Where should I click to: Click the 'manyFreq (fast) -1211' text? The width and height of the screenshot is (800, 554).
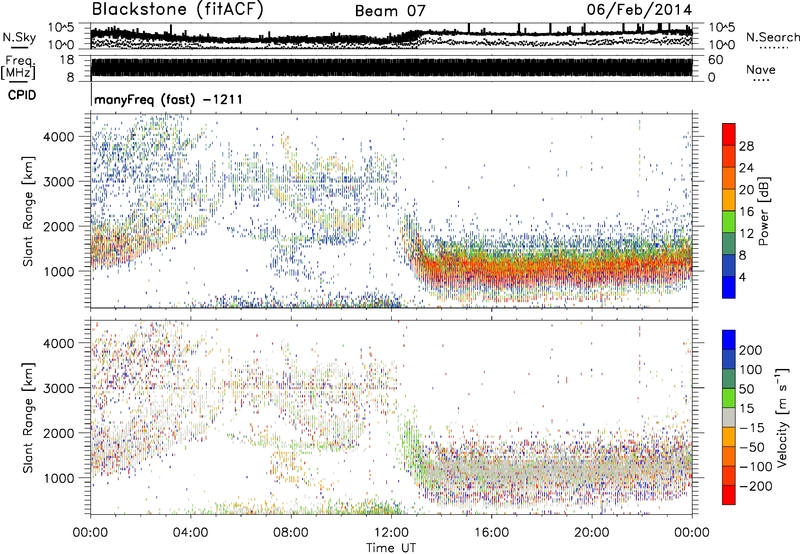tap(168, 99)
